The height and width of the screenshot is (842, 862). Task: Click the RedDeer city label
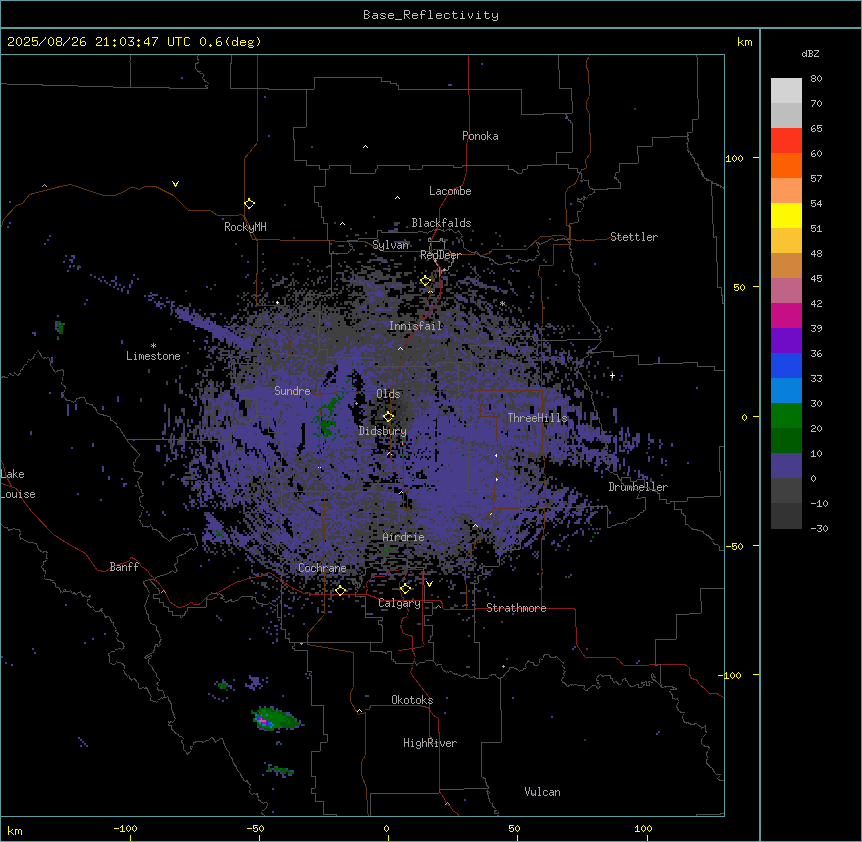440,255
